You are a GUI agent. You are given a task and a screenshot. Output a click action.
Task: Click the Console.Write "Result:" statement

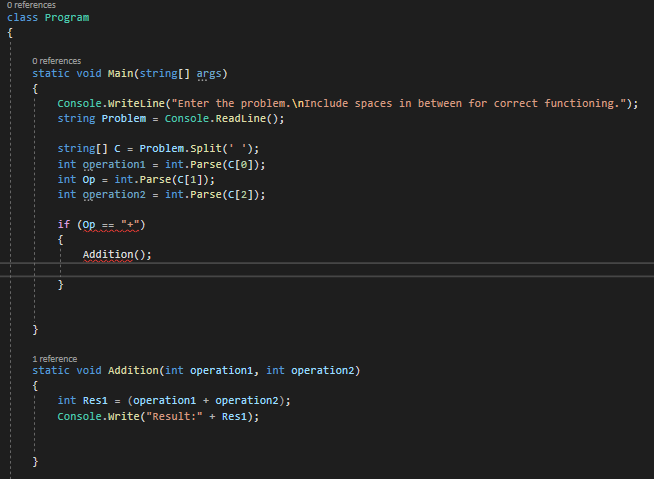(x=158, y=416)
